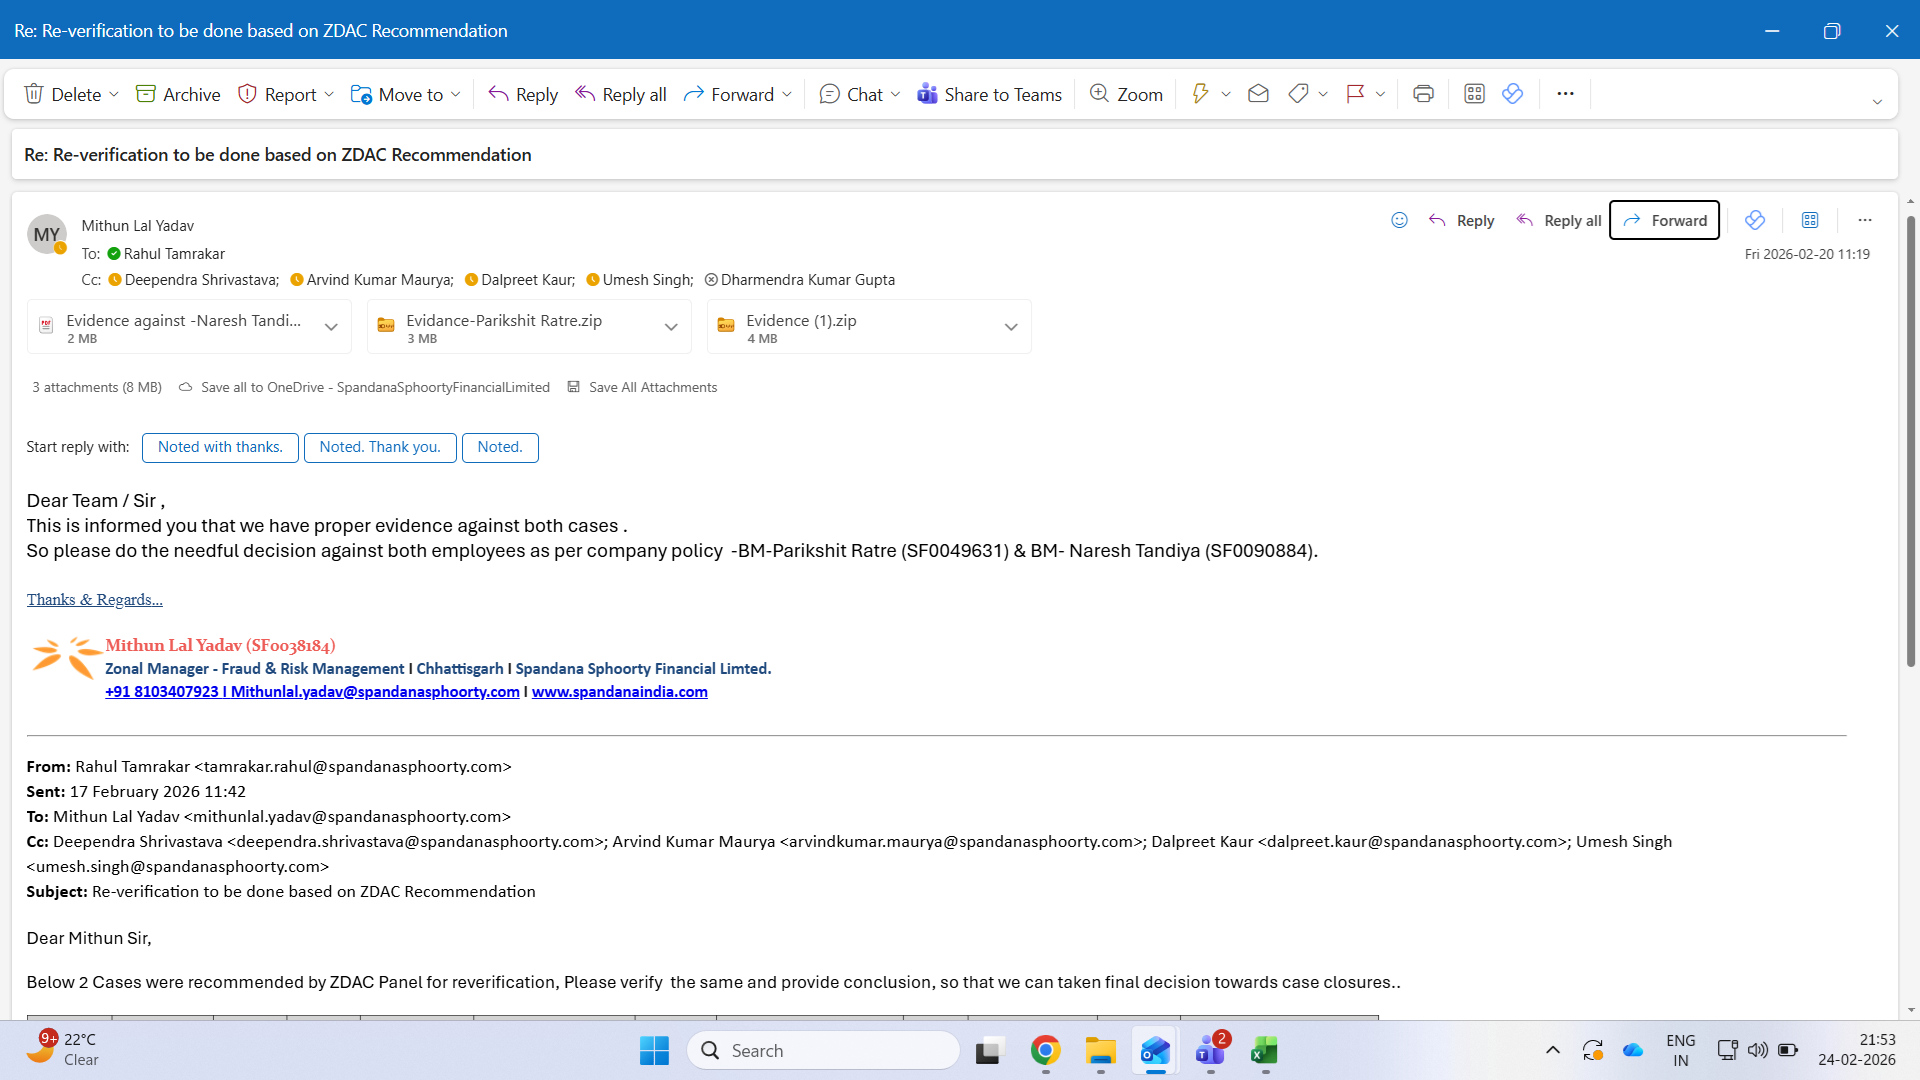Expand the Delete options dropdown arrow
The image size is (1920, 1080).
tap(114, 94)
